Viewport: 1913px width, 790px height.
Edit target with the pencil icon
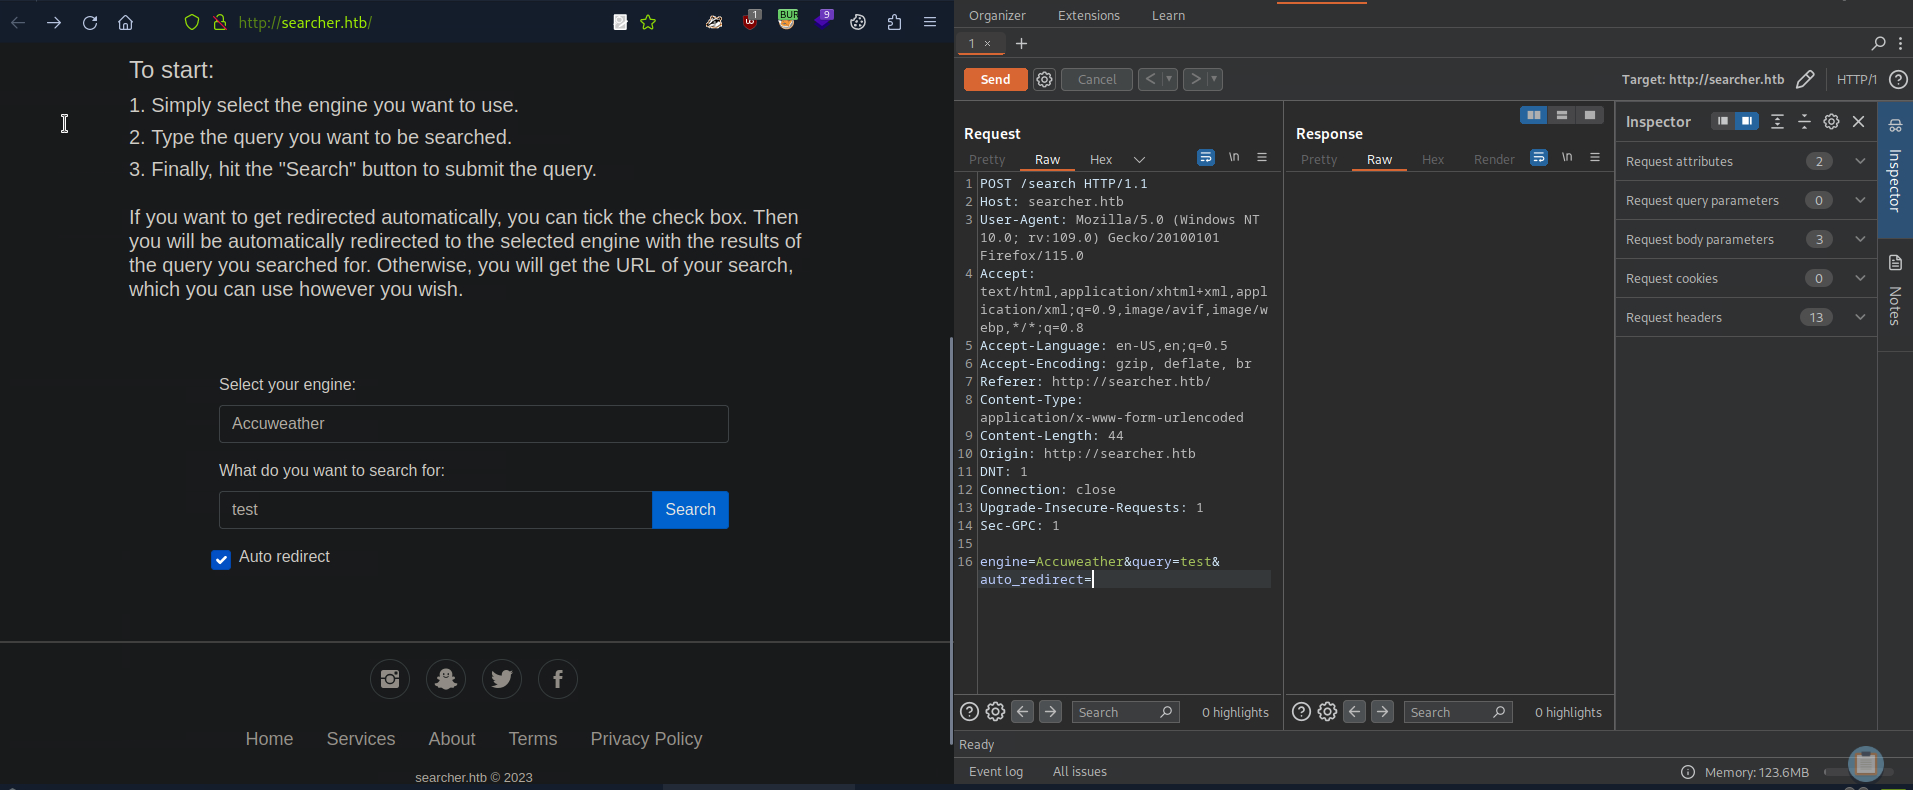[1805, 79]
